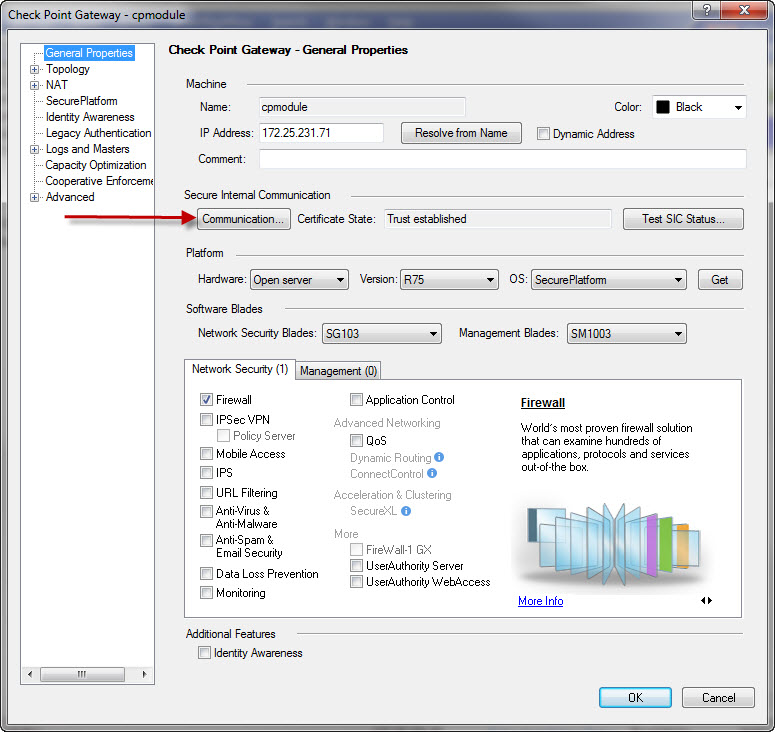
Task: Open the Version dropdown showing R75
Action: (x=449, y=280)
